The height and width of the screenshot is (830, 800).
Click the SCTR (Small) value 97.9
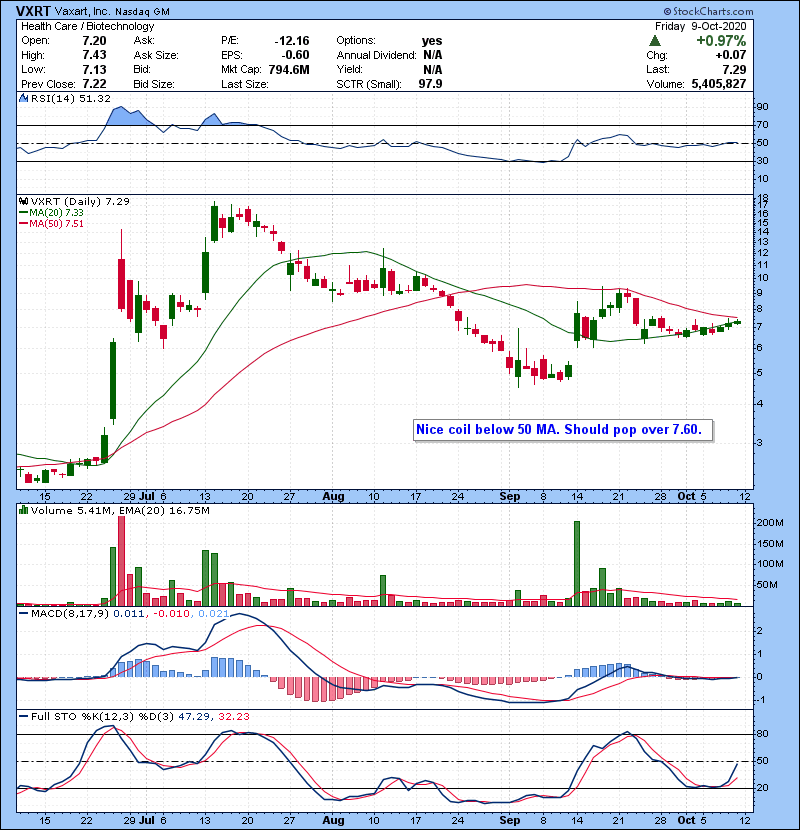pos(430,84)
